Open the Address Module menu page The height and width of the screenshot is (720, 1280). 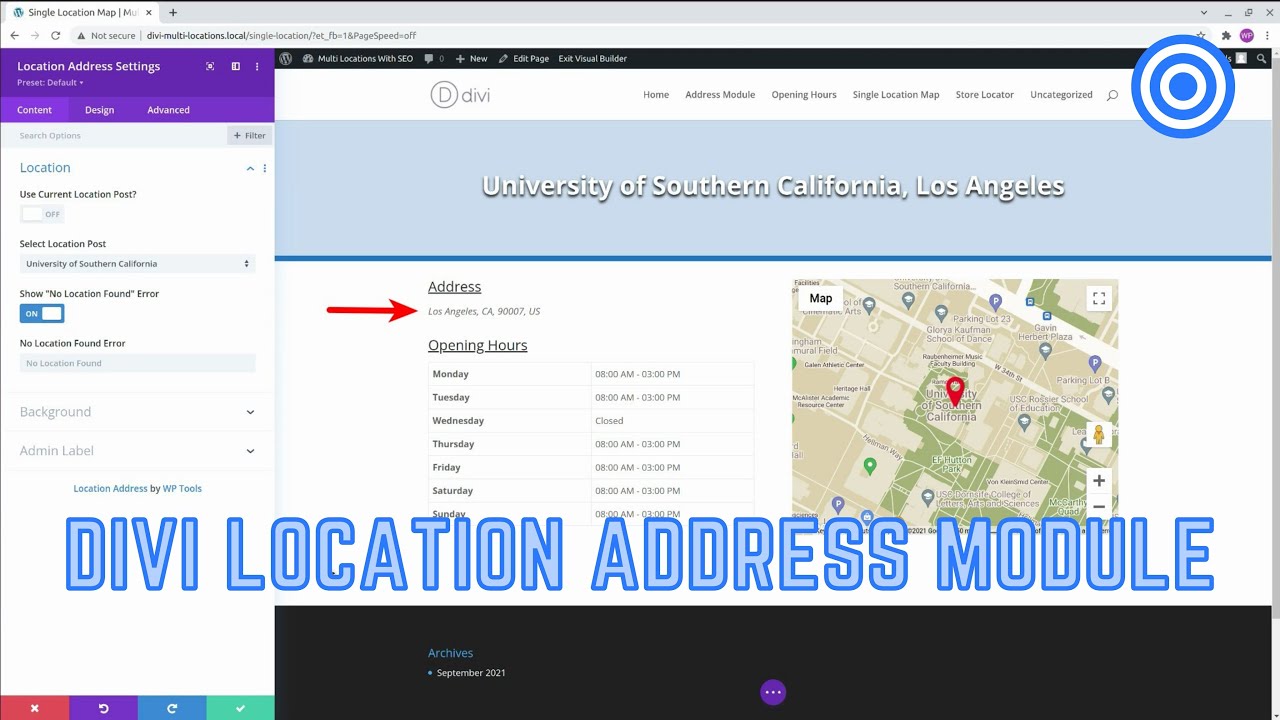(x=720, y=95)
